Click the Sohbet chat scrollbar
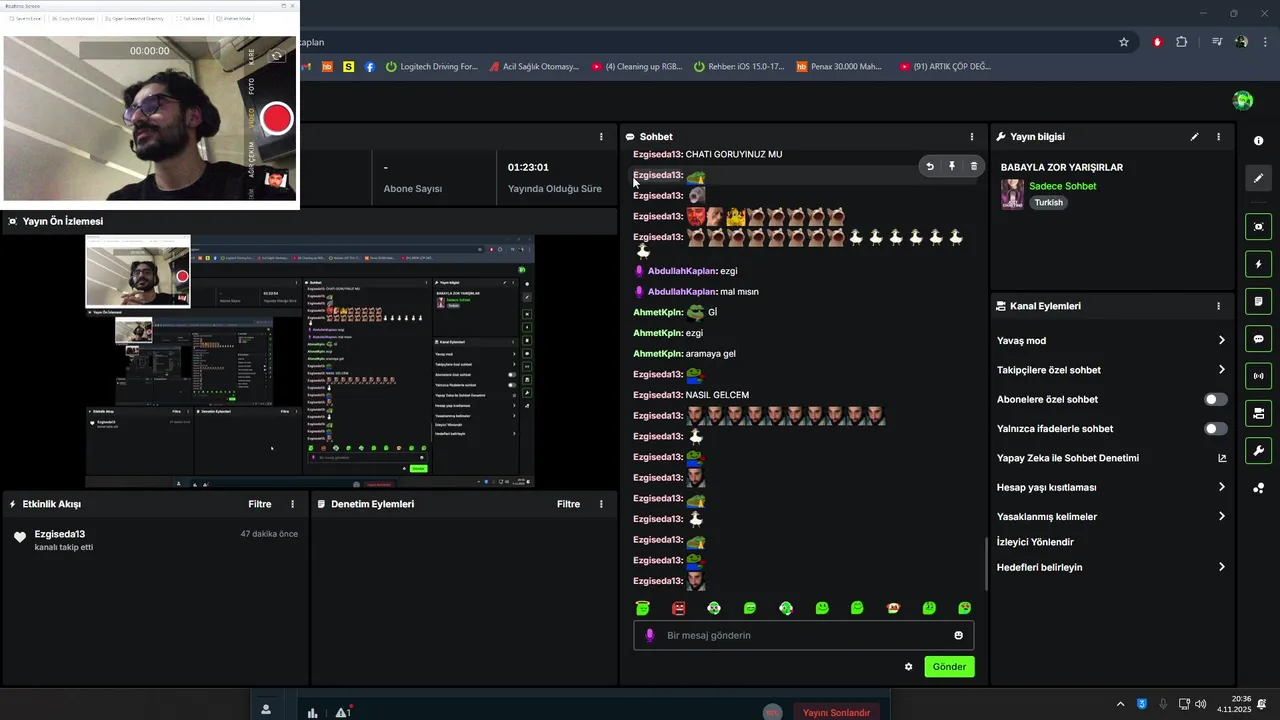1280x720 pixels. point(986,564)
